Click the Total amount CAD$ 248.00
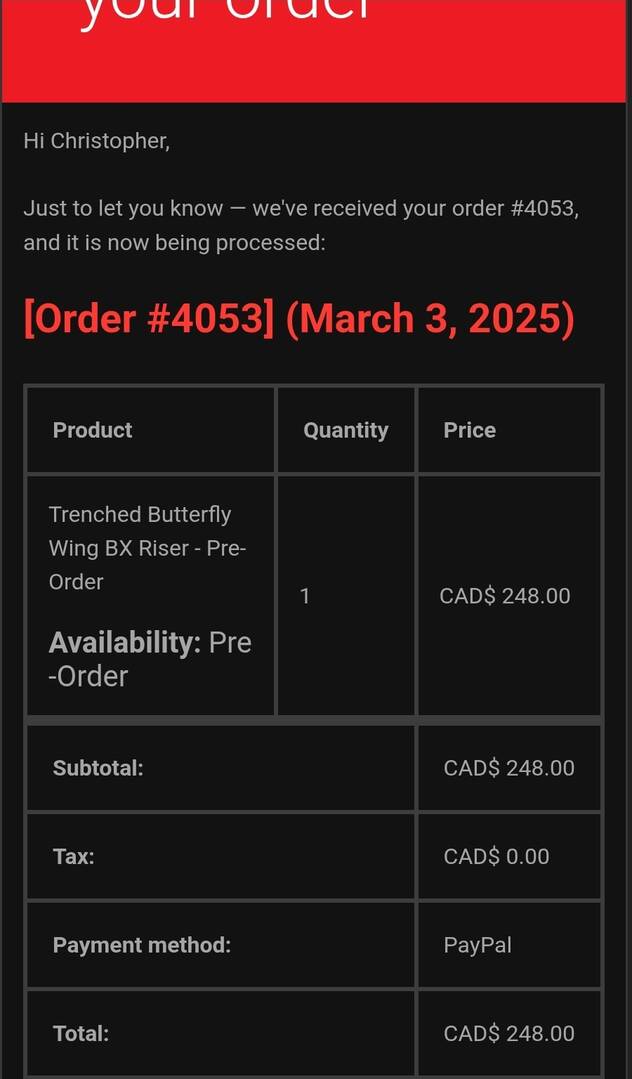The width and height of the screenshot is (632, 1079). pyautogui.click(x=508, y=1033)
